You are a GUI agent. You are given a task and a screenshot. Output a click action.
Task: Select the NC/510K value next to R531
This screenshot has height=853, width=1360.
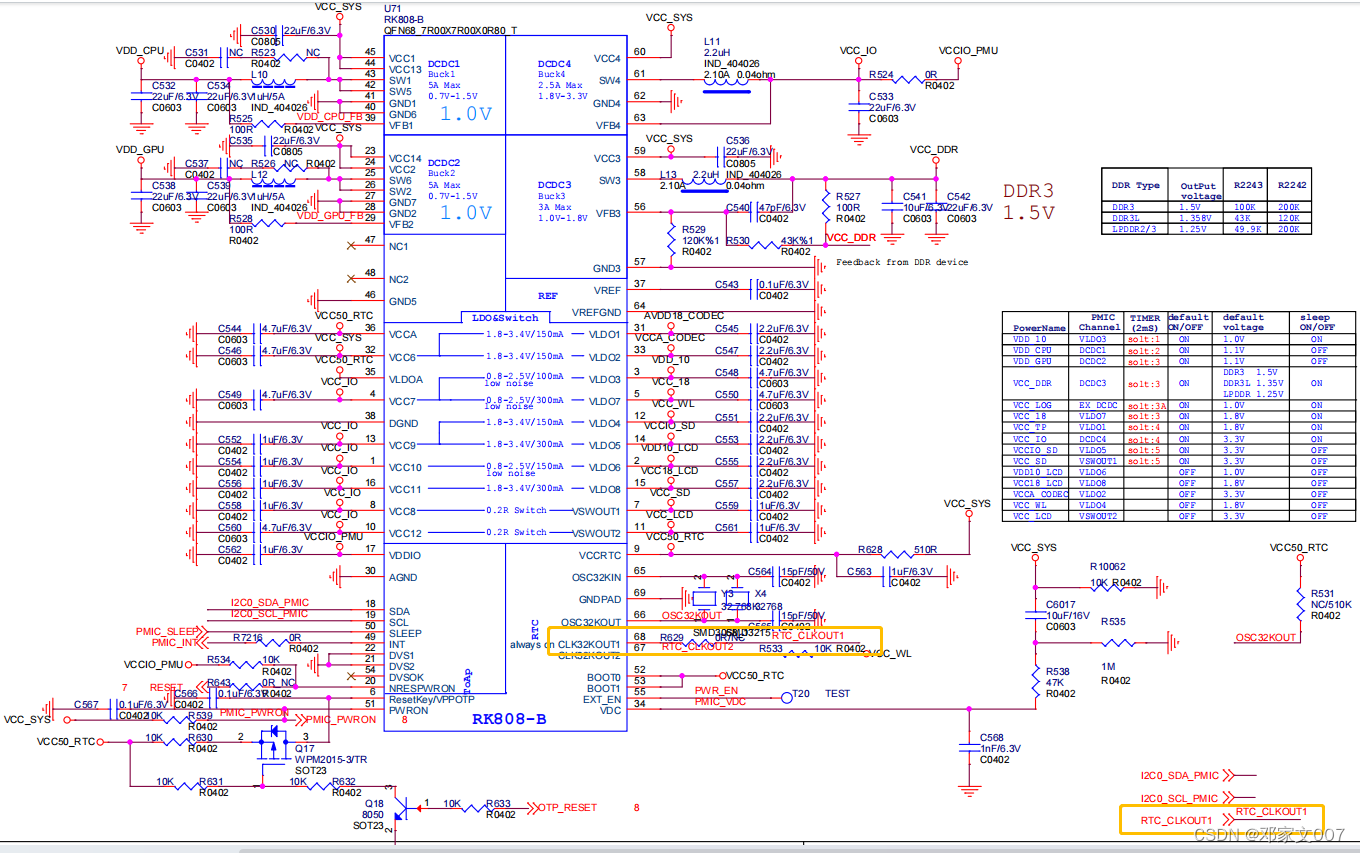(x=1330, y=605)
